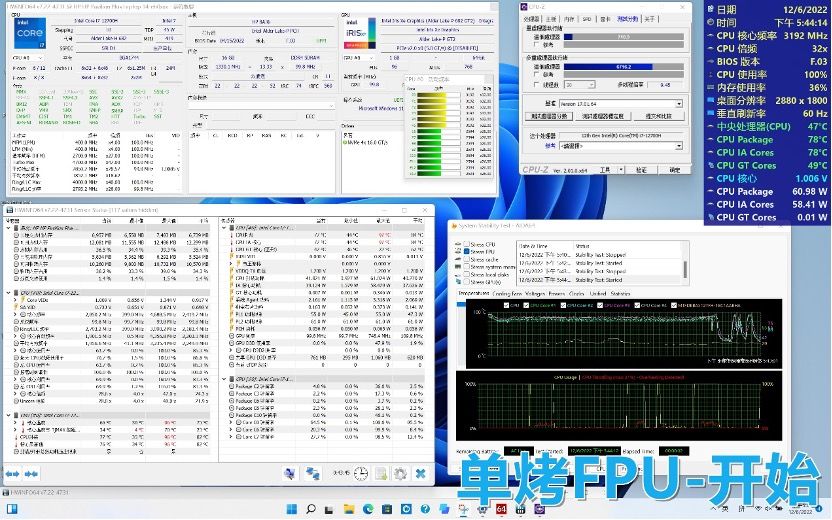The width and height of the screenshot is (832, 520).
Task: Click the expand-all arrows icon in HWiNFO sensor toolbar
Action: click(x=13, y=473)
